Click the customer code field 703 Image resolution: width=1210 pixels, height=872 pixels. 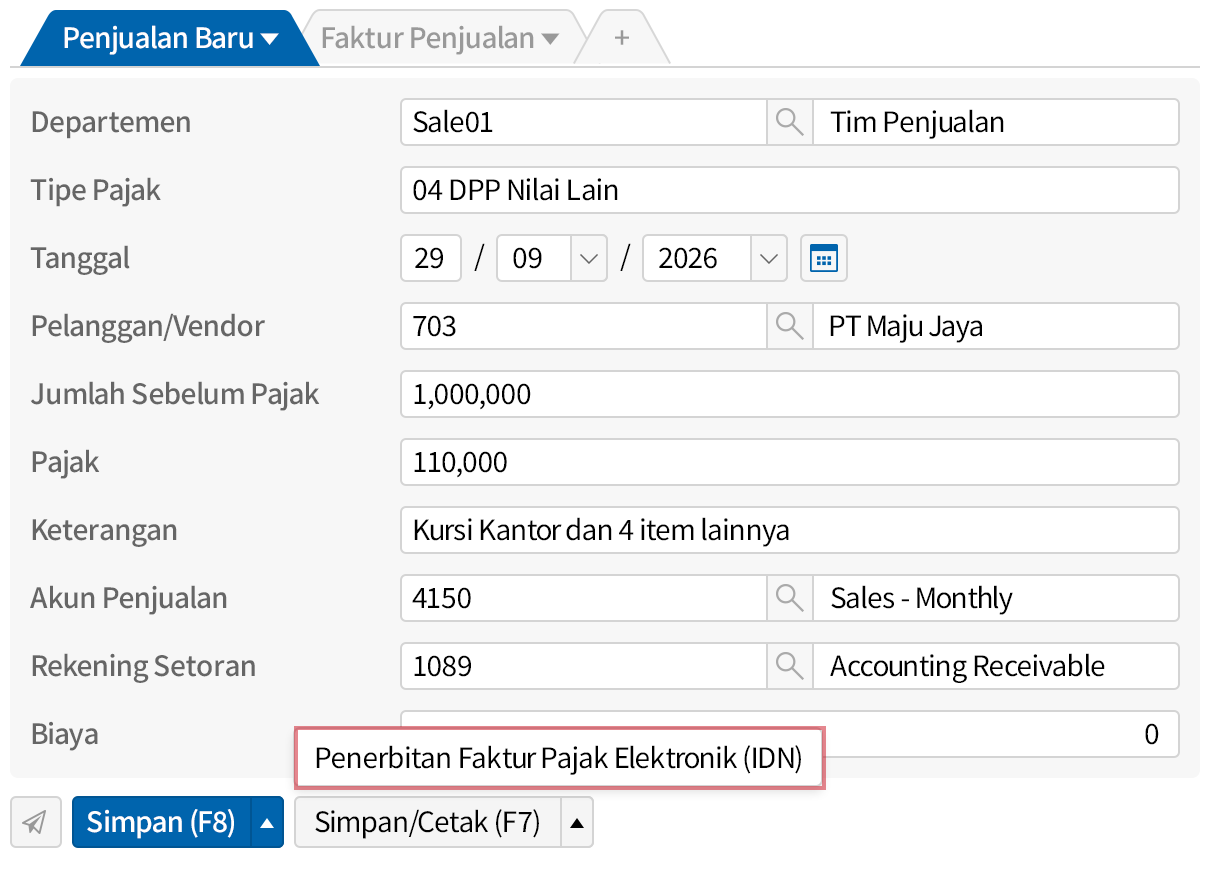584,326
